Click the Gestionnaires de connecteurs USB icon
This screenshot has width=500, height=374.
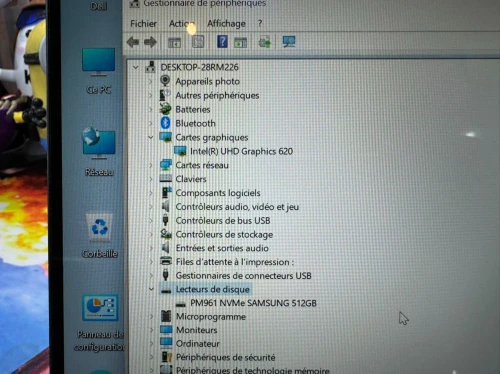tap(166, 275)
